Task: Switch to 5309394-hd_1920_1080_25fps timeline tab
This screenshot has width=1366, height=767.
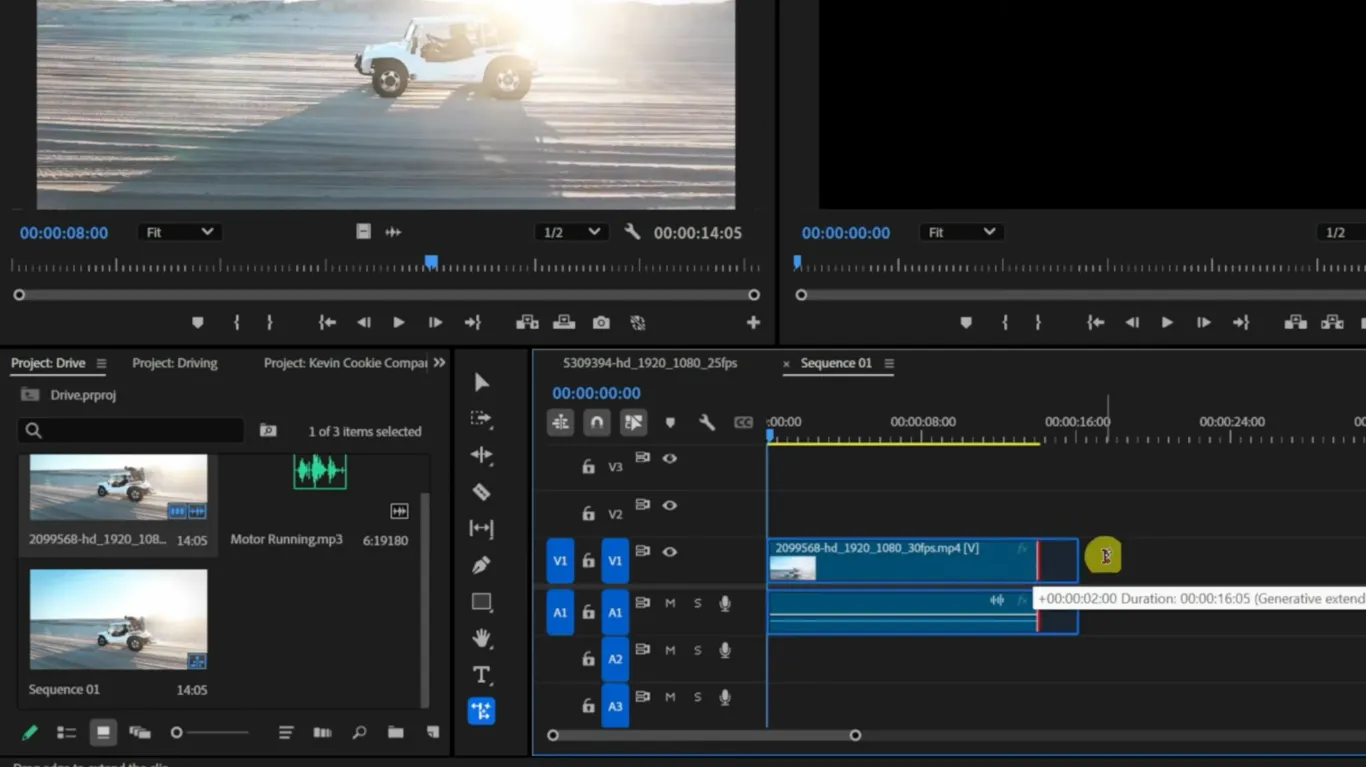Action: 650,363
